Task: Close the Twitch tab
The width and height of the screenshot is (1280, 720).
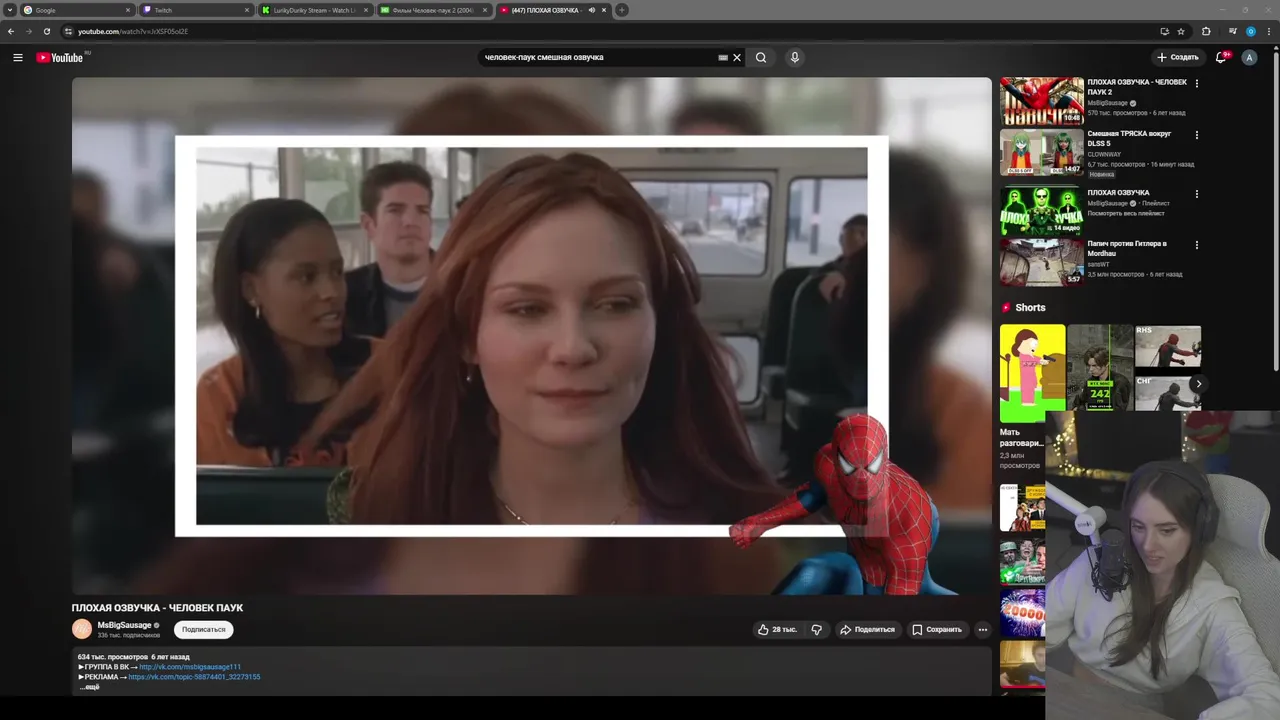Action: (247, 10)
